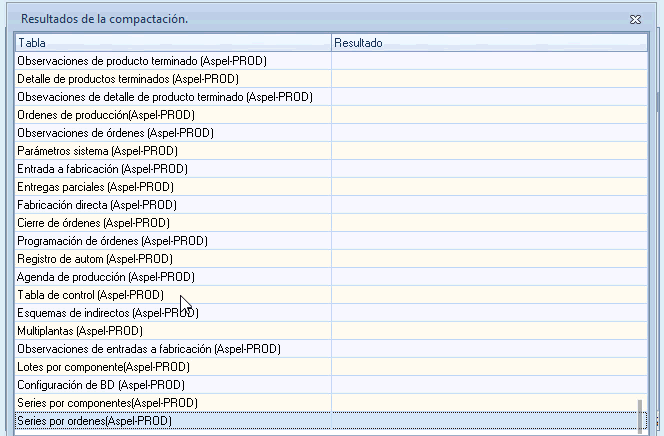Viewport: 664px width, 436px height.
Task: Select row Ordenes de producción(Aspel-PROD)
Action: (x=331, y=115)
